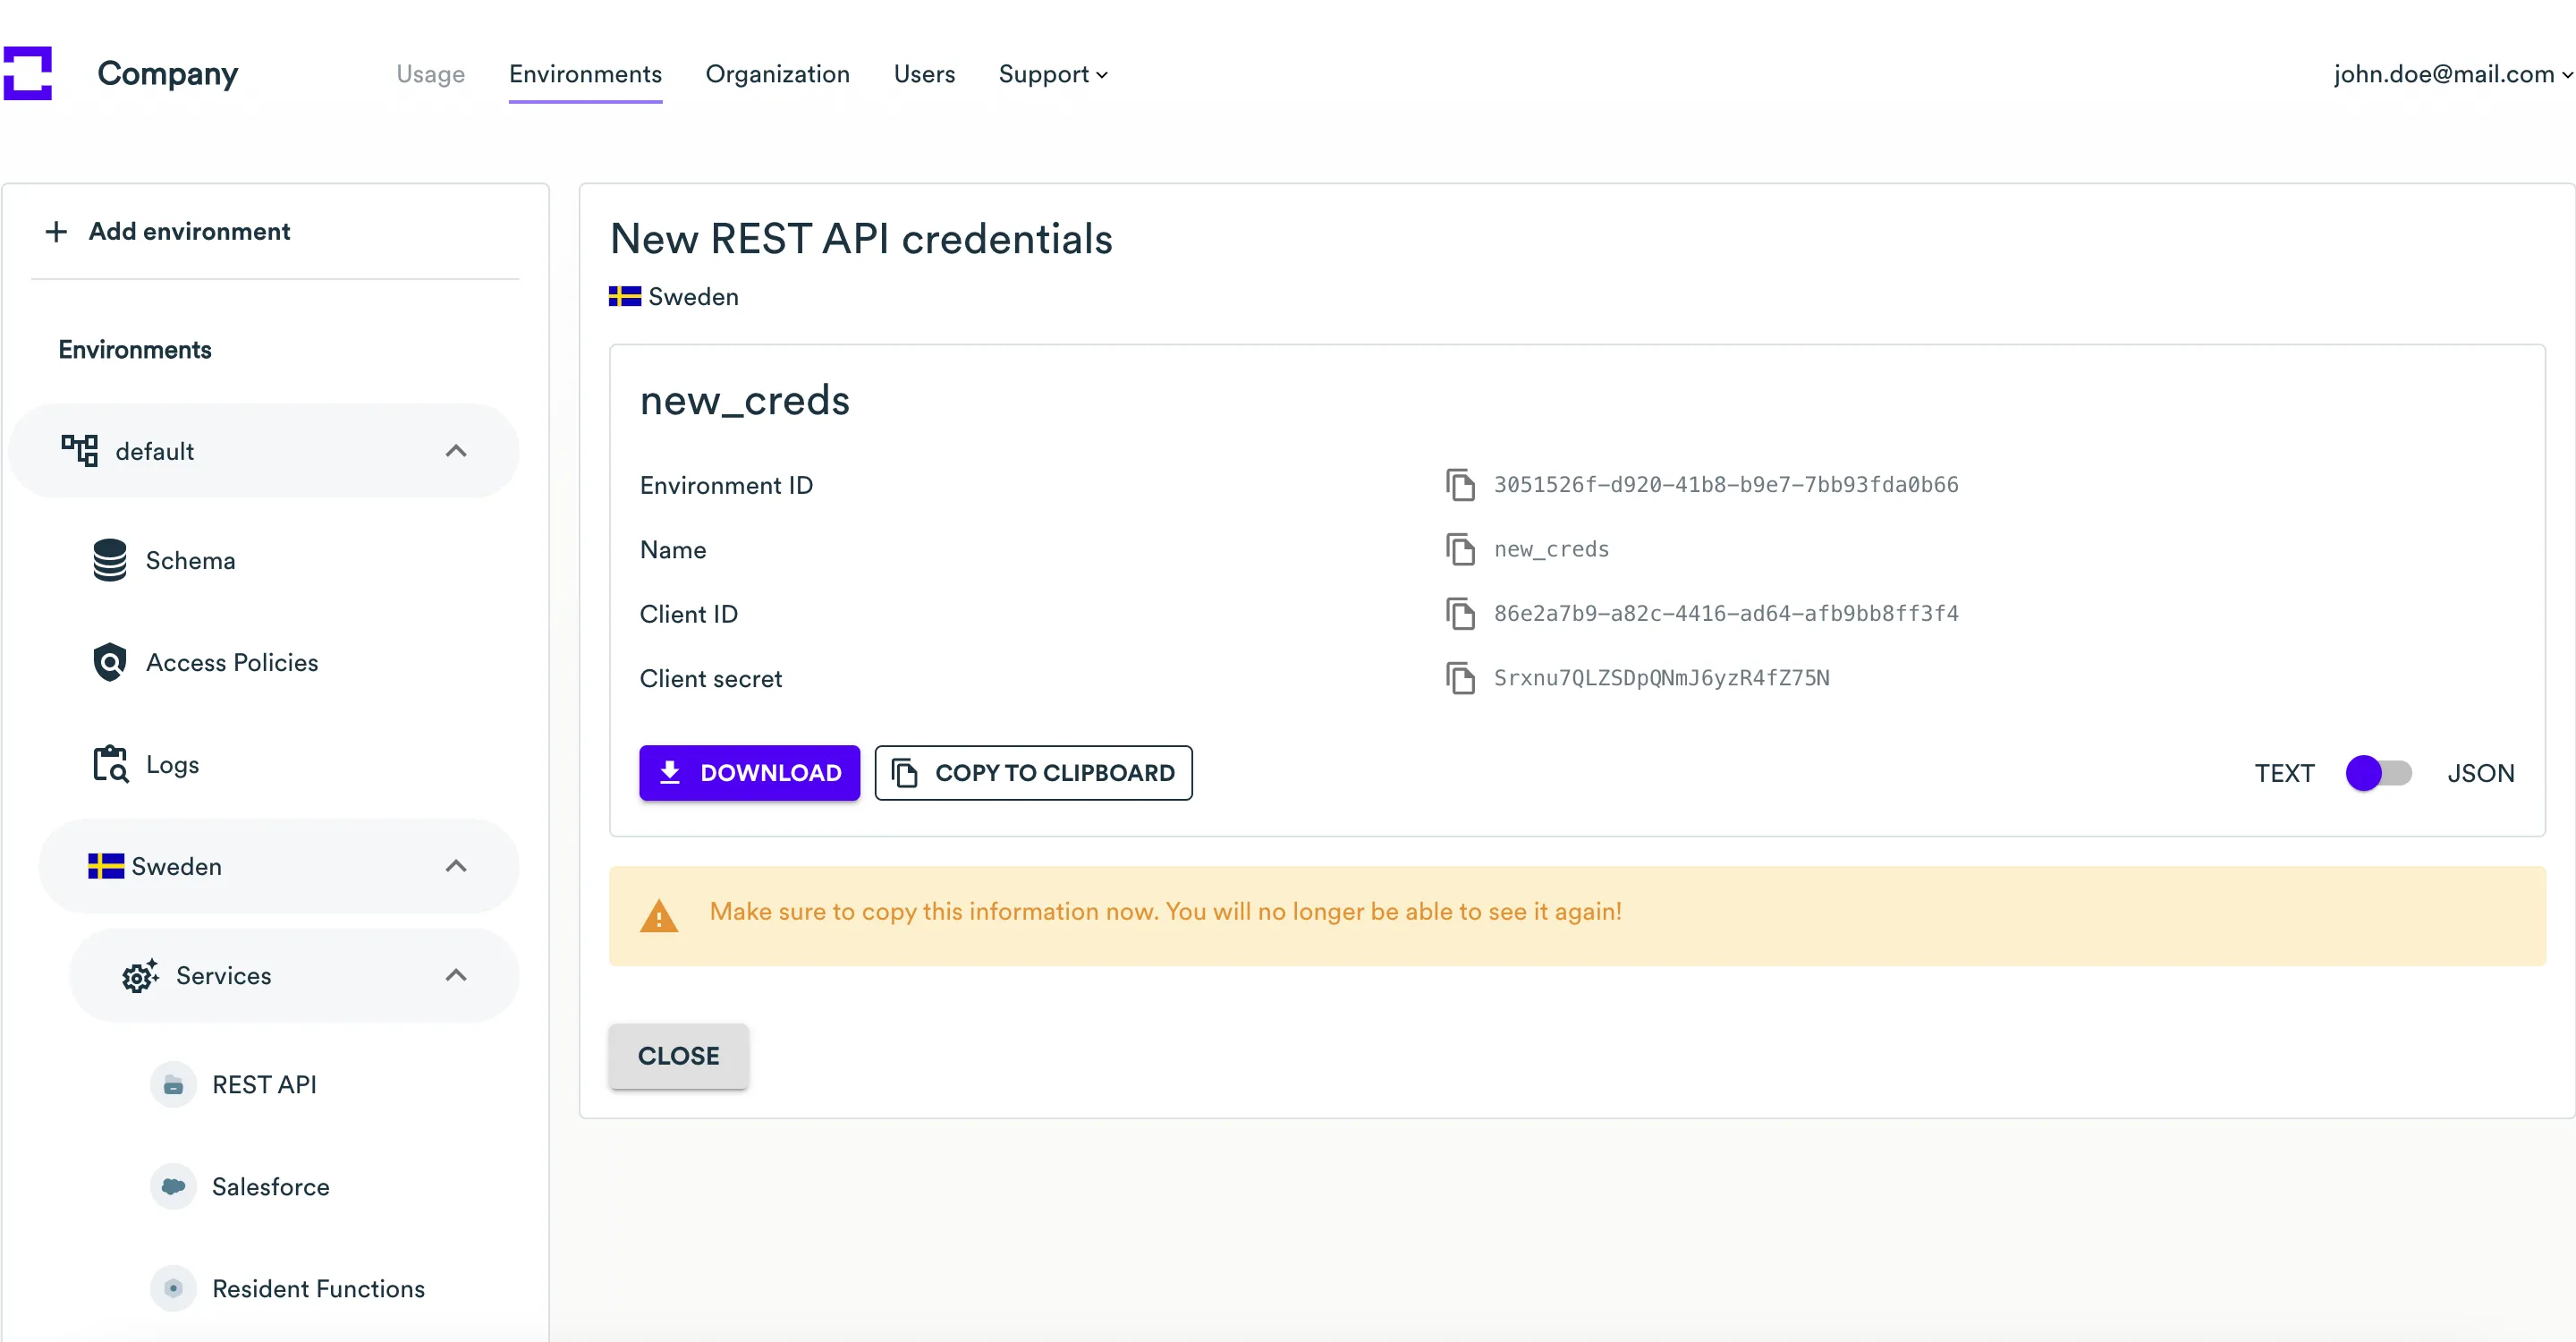This screenshot has width=2576, height=1342.
Task: Click the company logo icon
Action: (x=28, y=74)
